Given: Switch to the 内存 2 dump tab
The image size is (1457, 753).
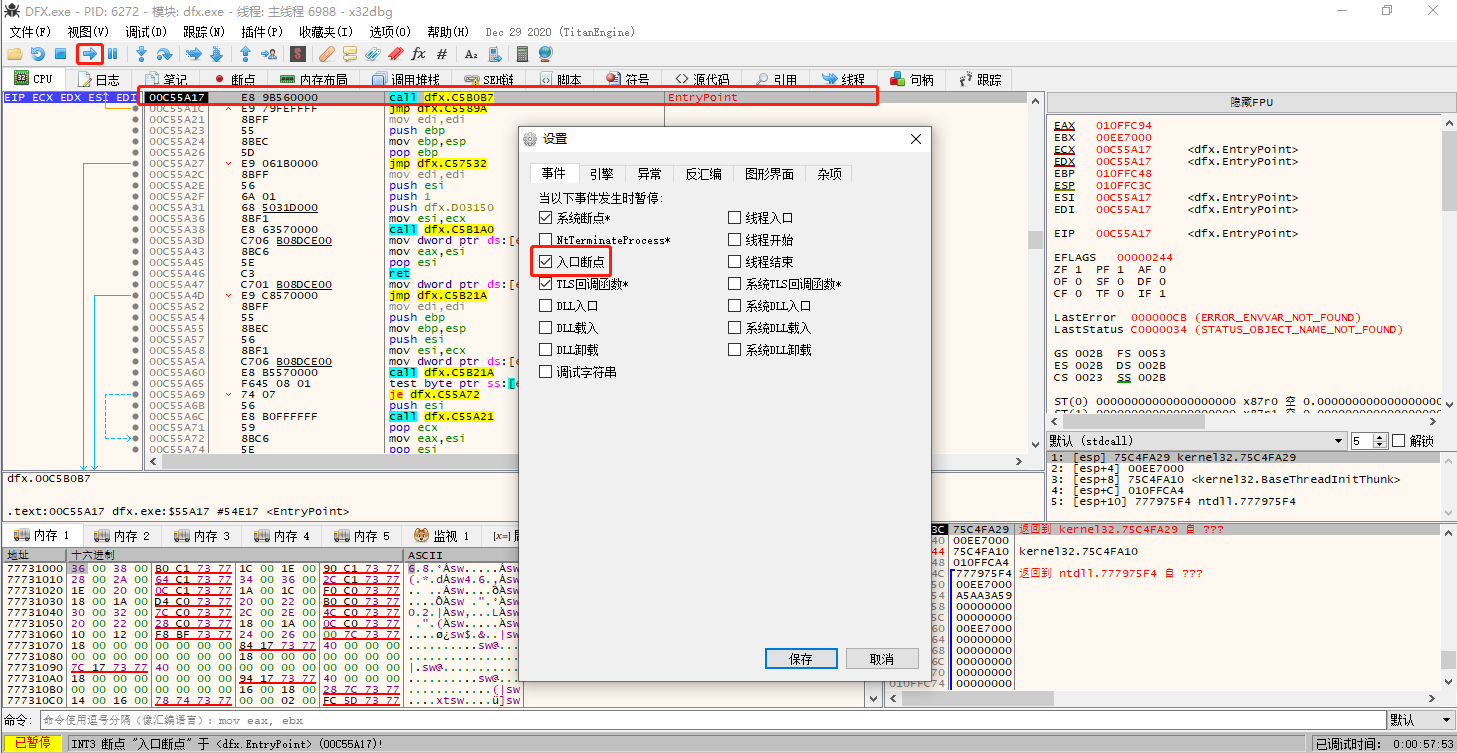Looking at the screenshot, I should click(x=124, y=536).
